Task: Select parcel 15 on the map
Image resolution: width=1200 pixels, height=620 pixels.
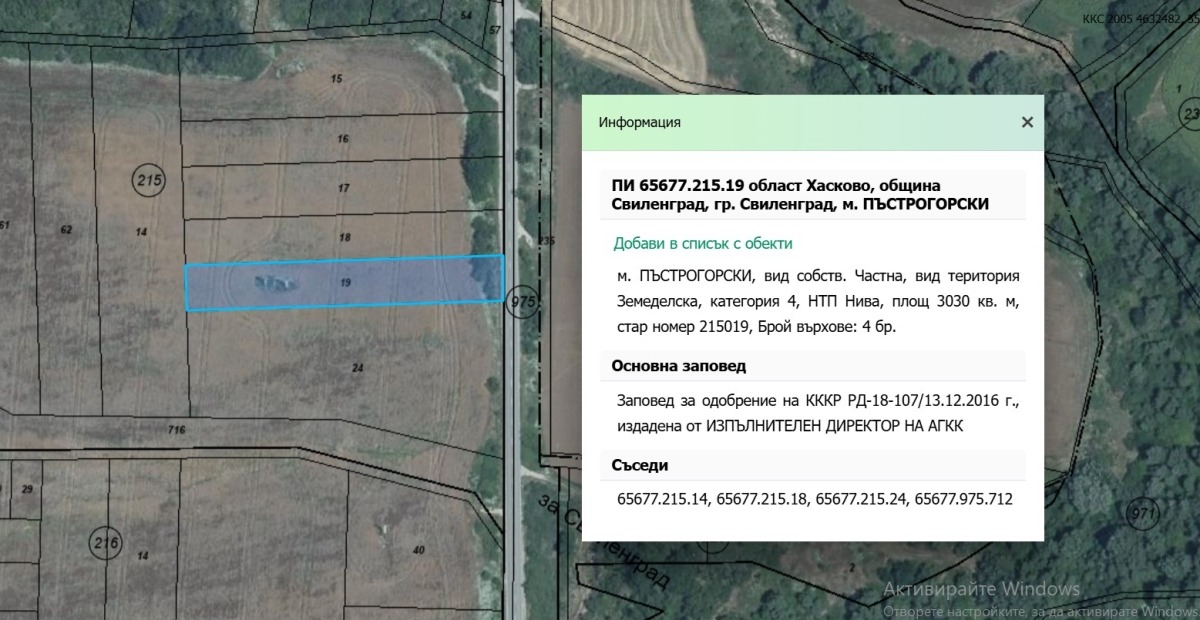Action: coord(335,77)
